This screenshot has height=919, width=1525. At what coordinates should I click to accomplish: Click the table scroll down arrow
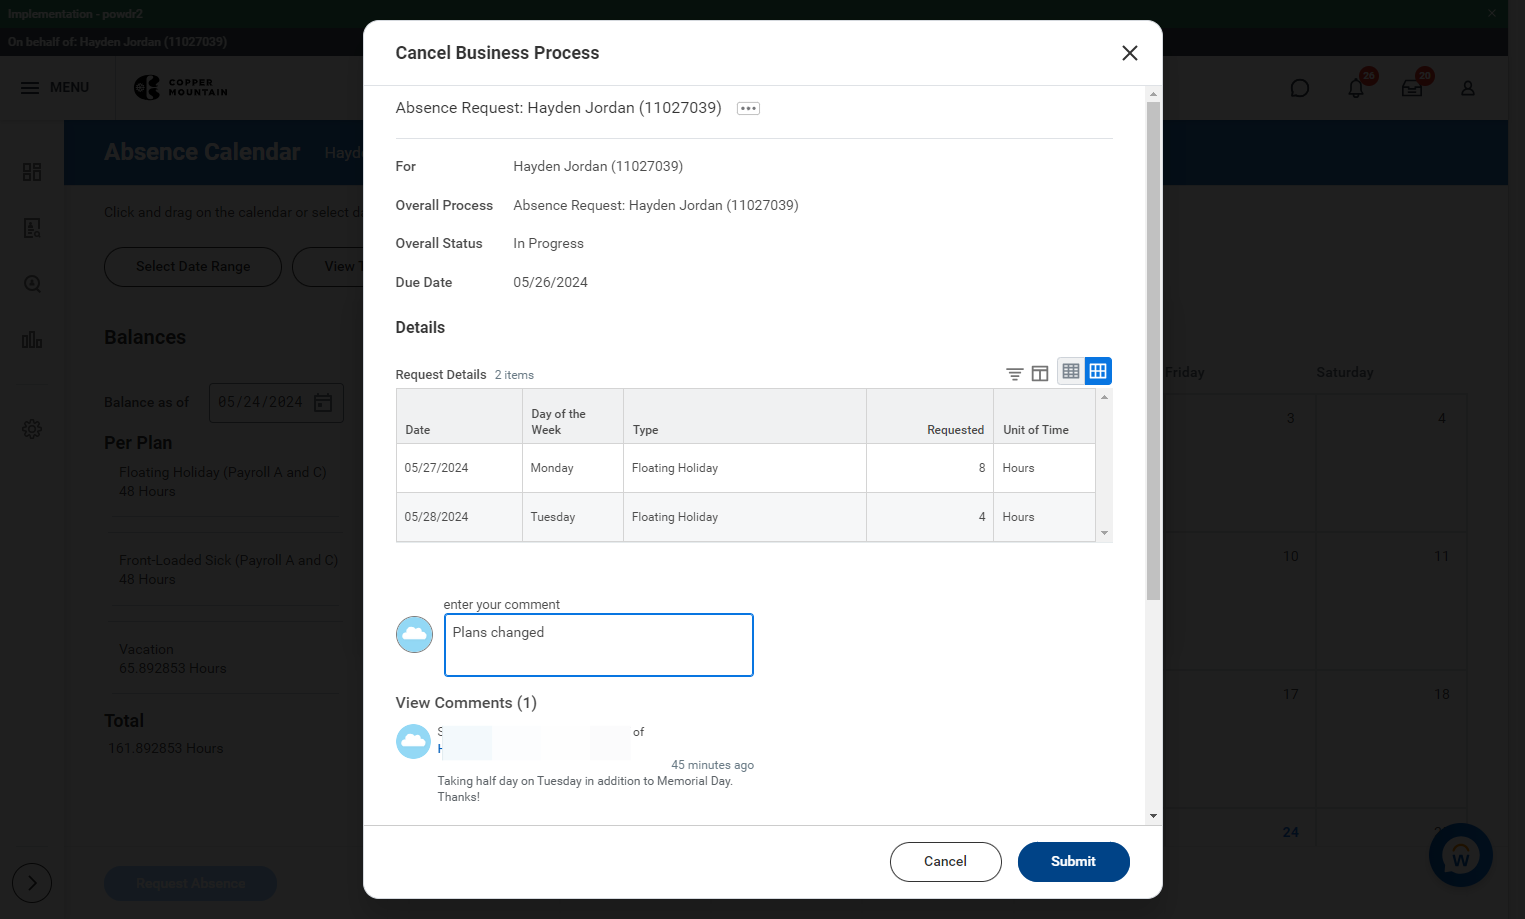1104,533
